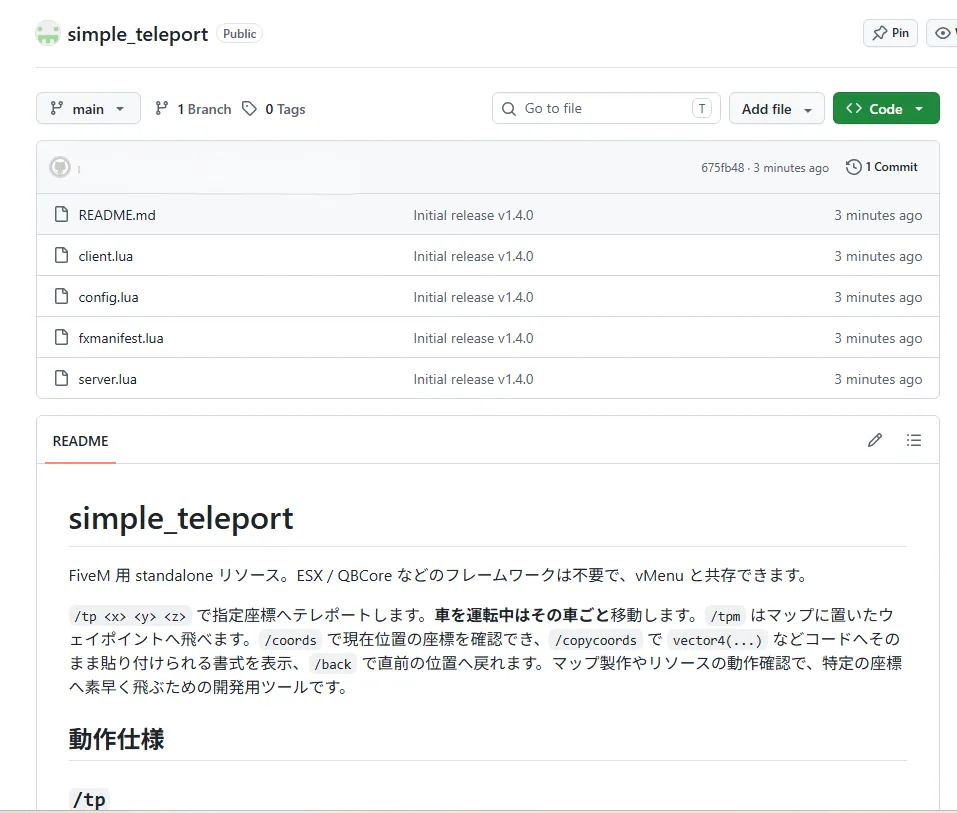957x813 pixels.
Task: View the 1 Commit history link
Action: click(881, 167)
